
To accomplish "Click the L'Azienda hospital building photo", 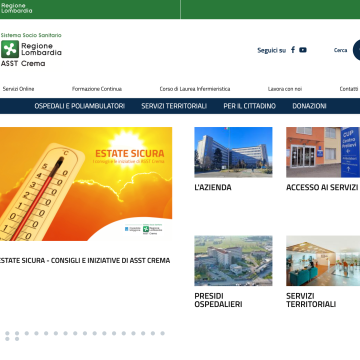I will click(233, 152).
